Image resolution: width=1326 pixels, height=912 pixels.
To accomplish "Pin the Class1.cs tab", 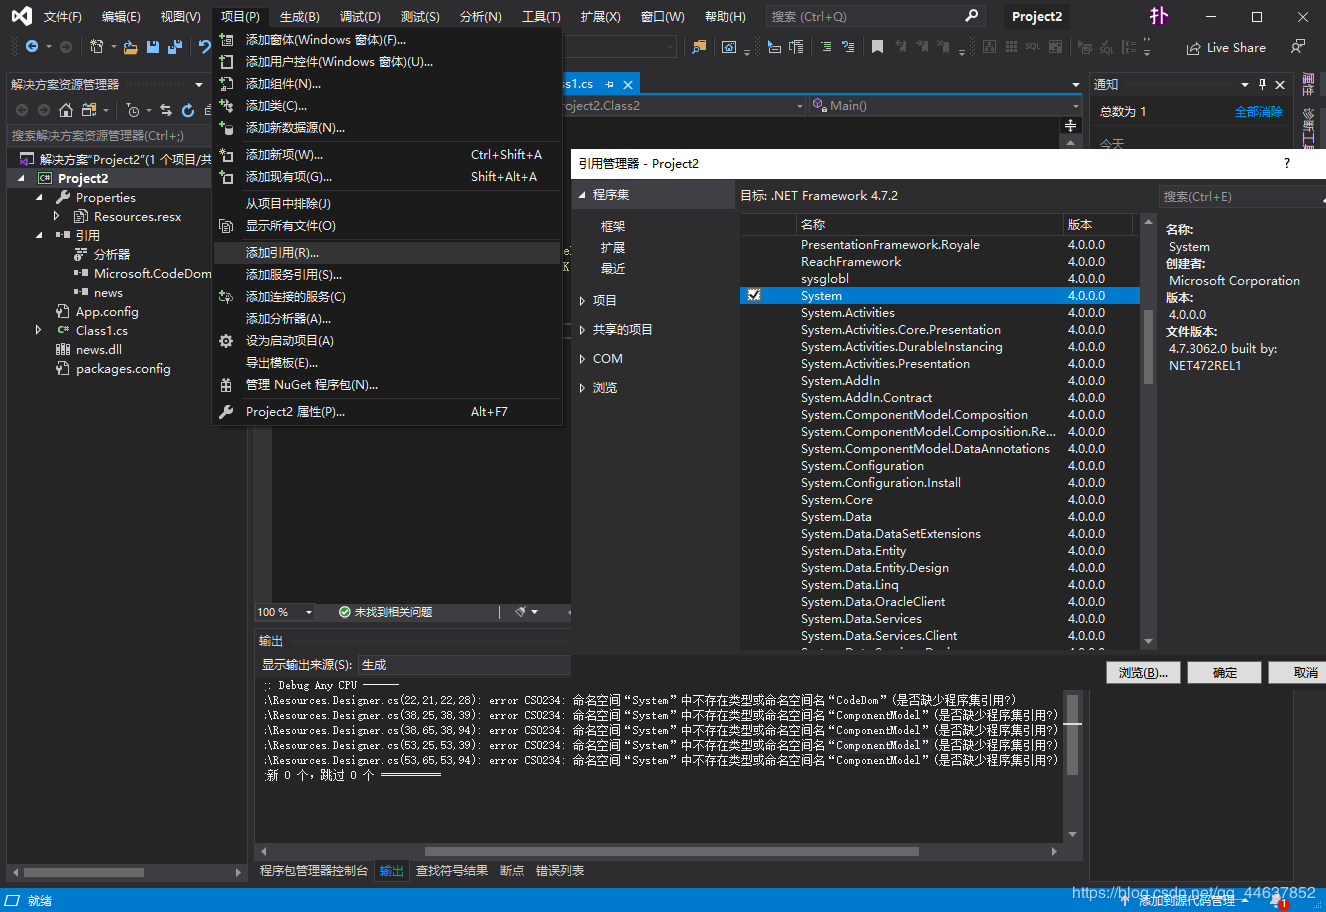I will click(609, 85).
